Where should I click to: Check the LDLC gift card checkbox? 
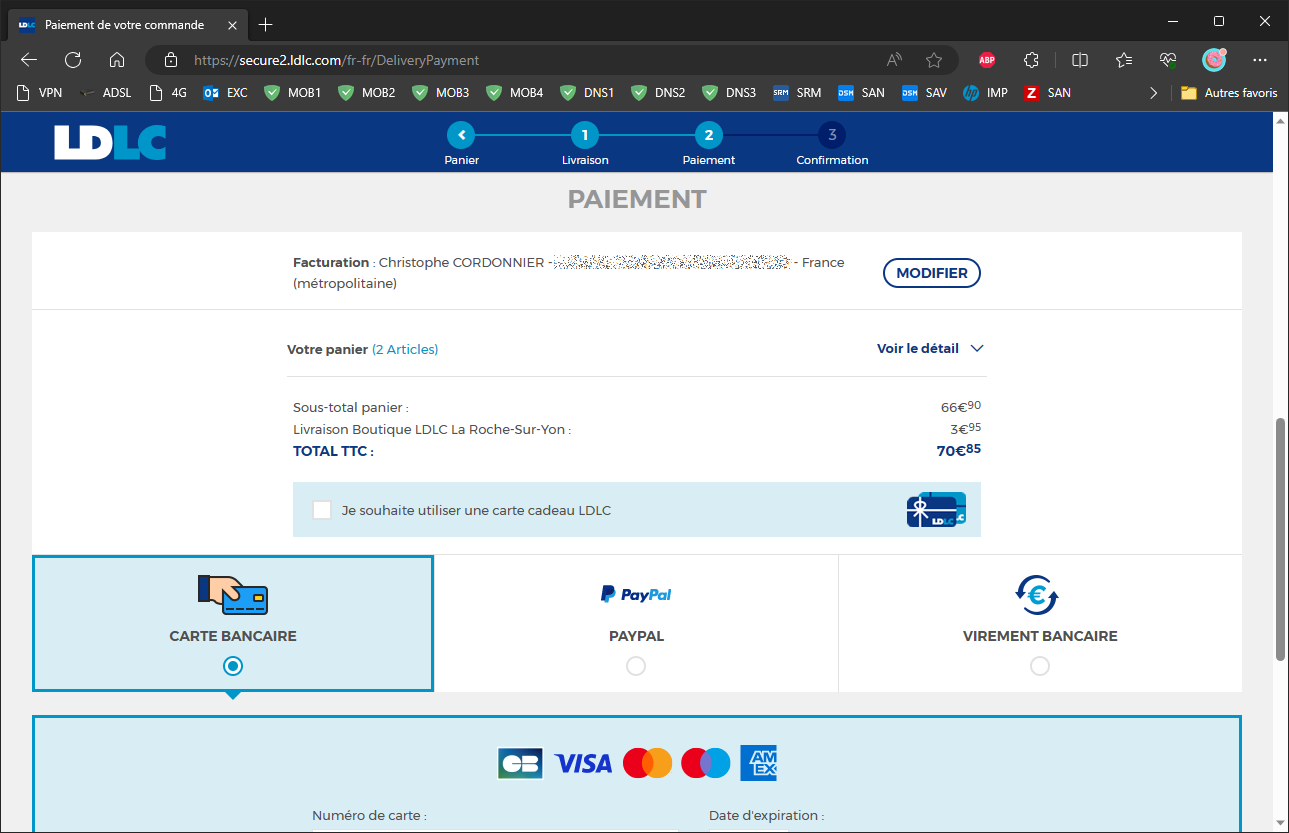[322, 510]
